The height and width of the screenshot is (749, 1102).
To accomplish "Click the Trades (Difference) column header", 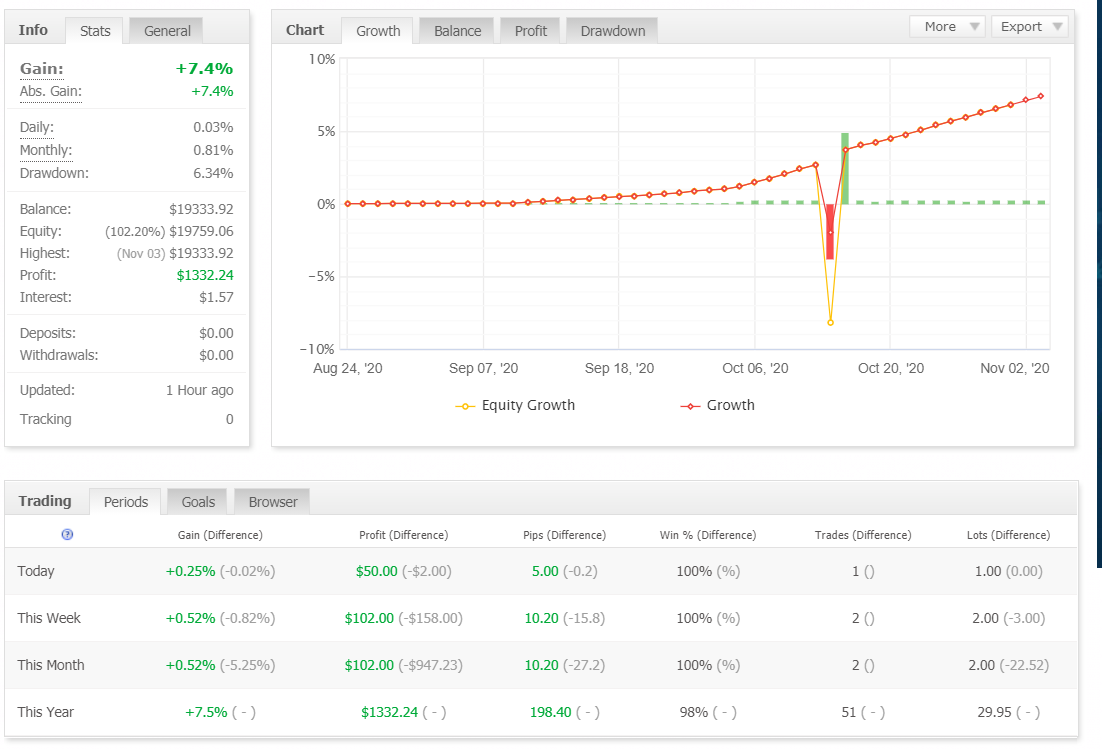I will coord(863,535).
